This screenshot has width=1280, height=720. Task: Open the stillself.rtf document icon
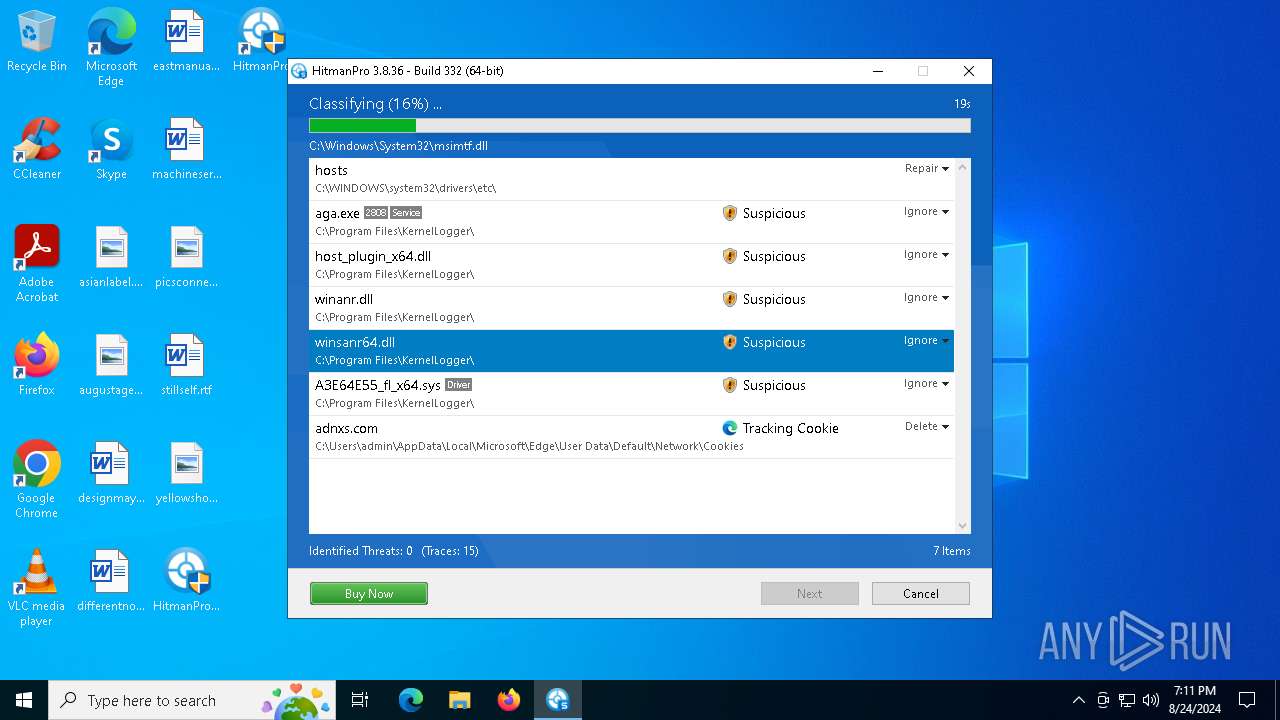(186, 366)
